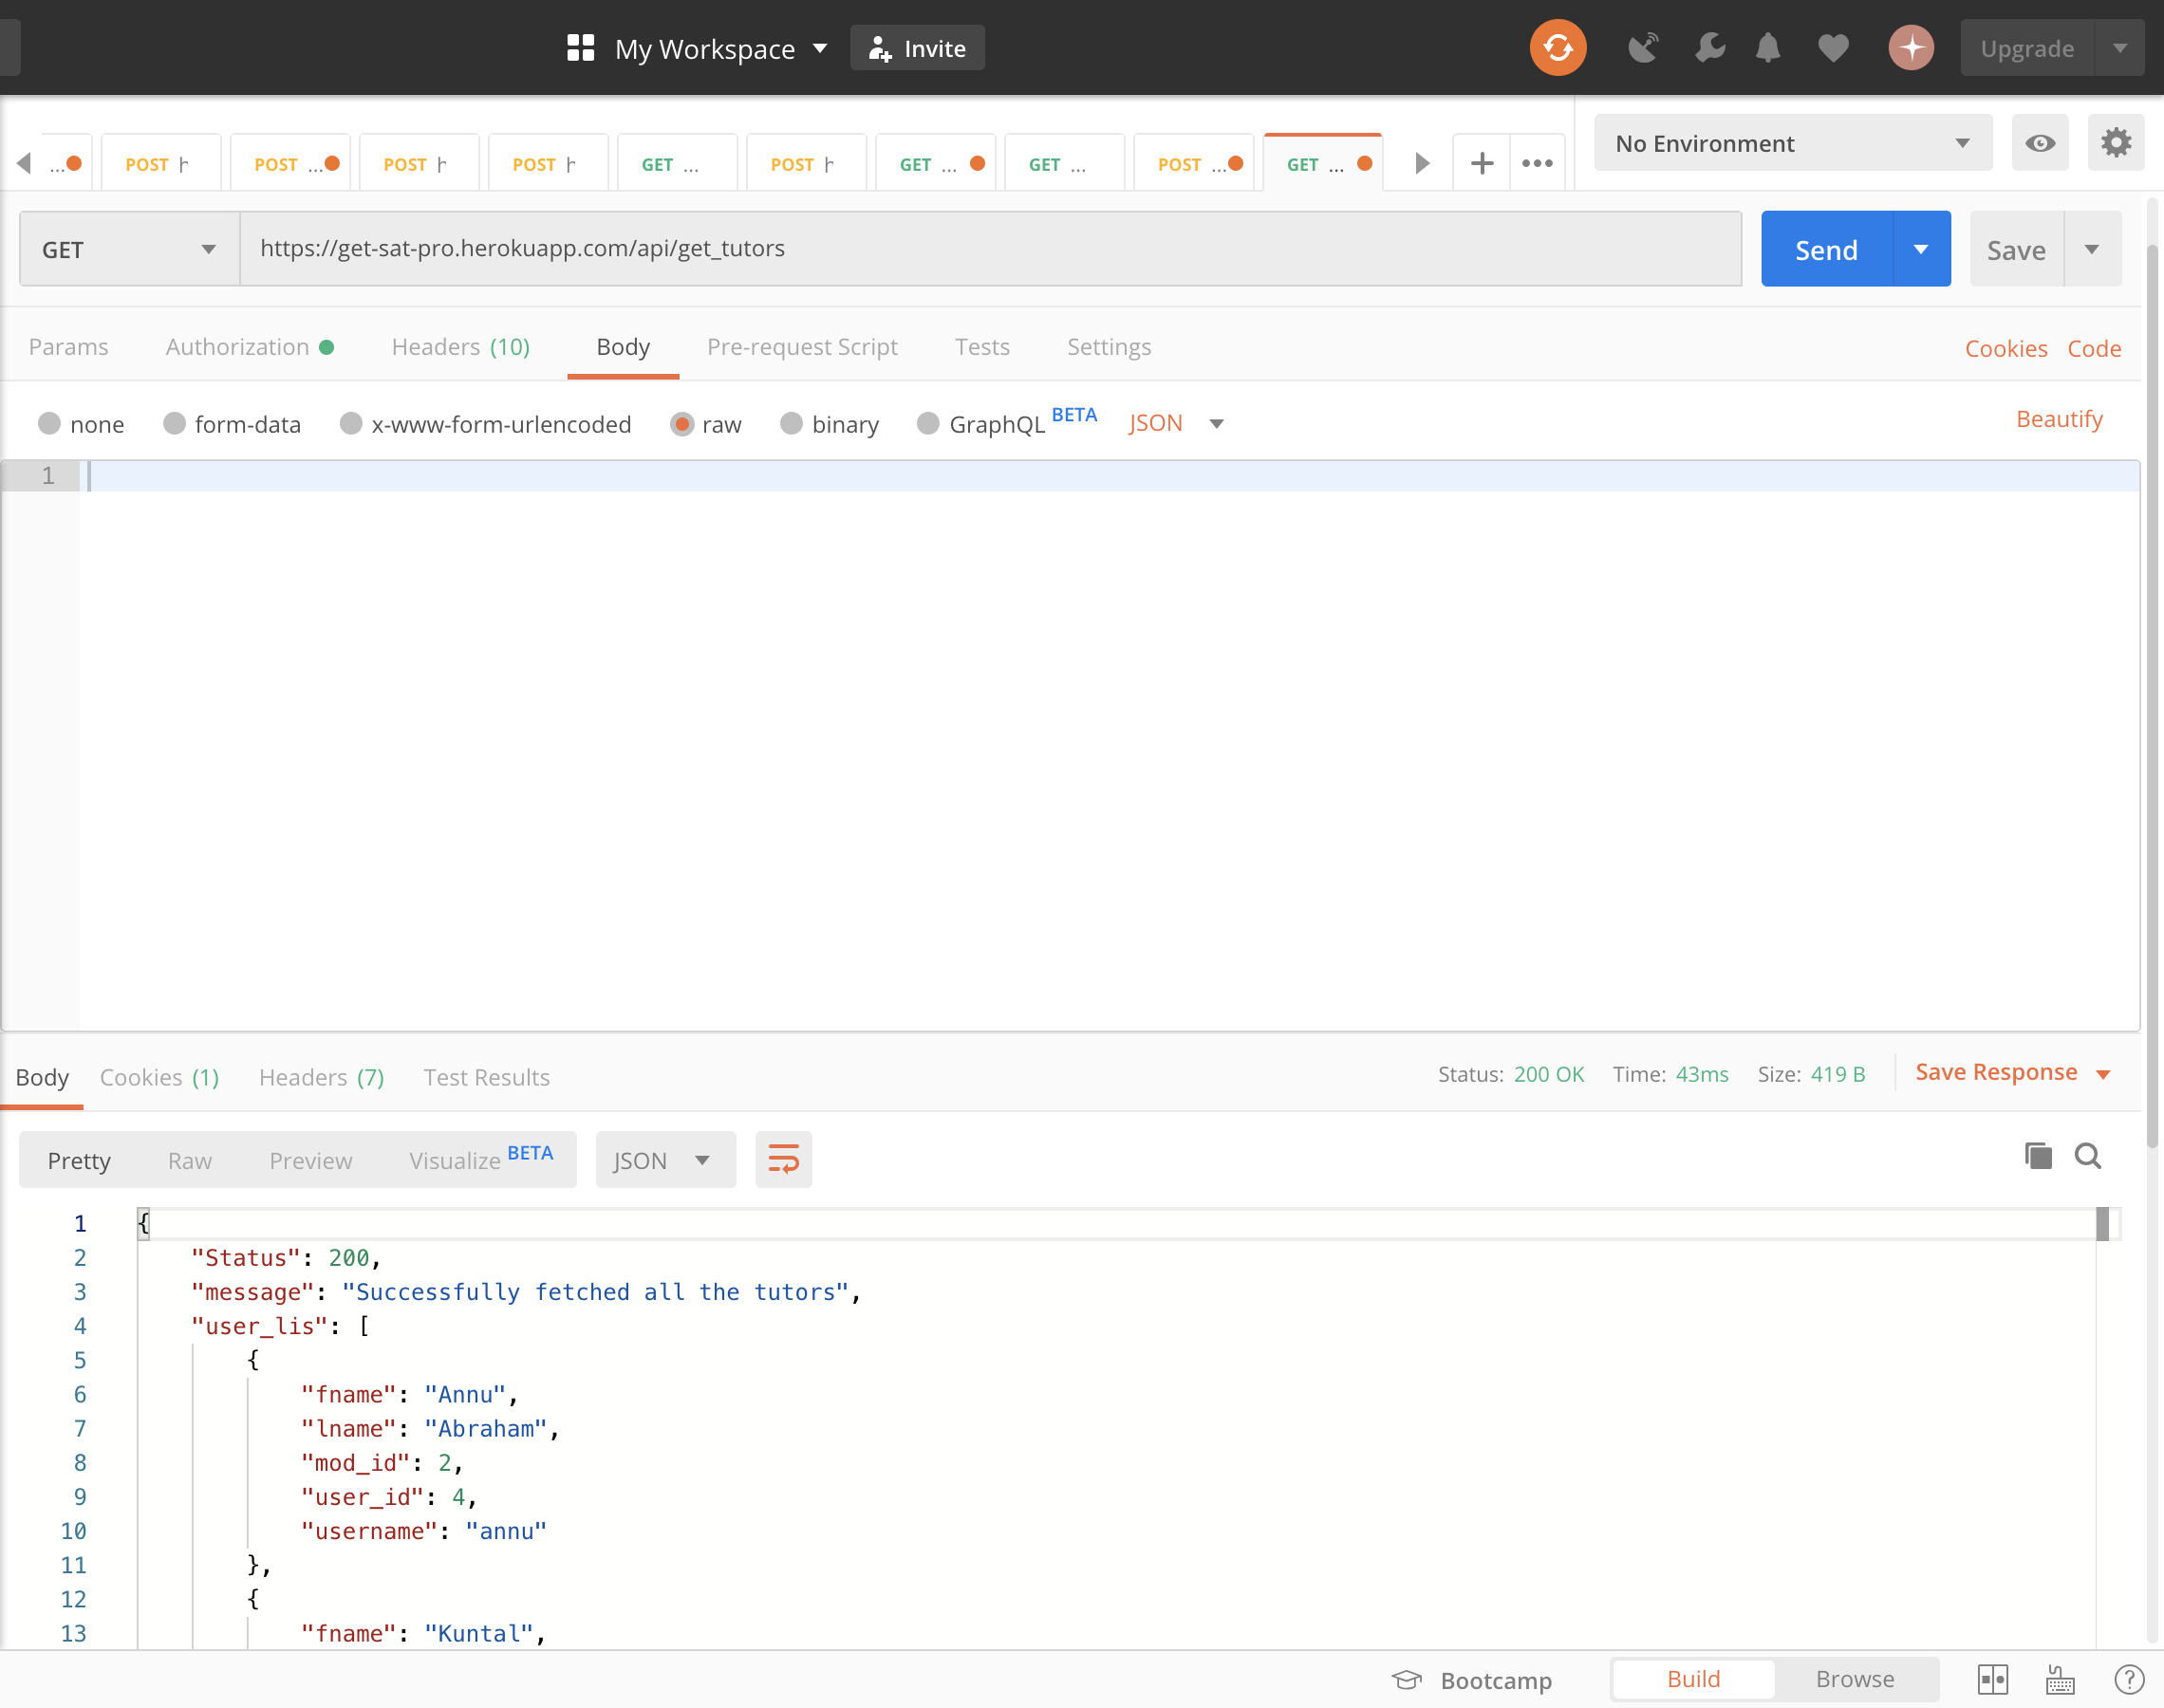Click the request URL input field
The width and height of the screenshot is (2164, 1708).
point(990,249)
